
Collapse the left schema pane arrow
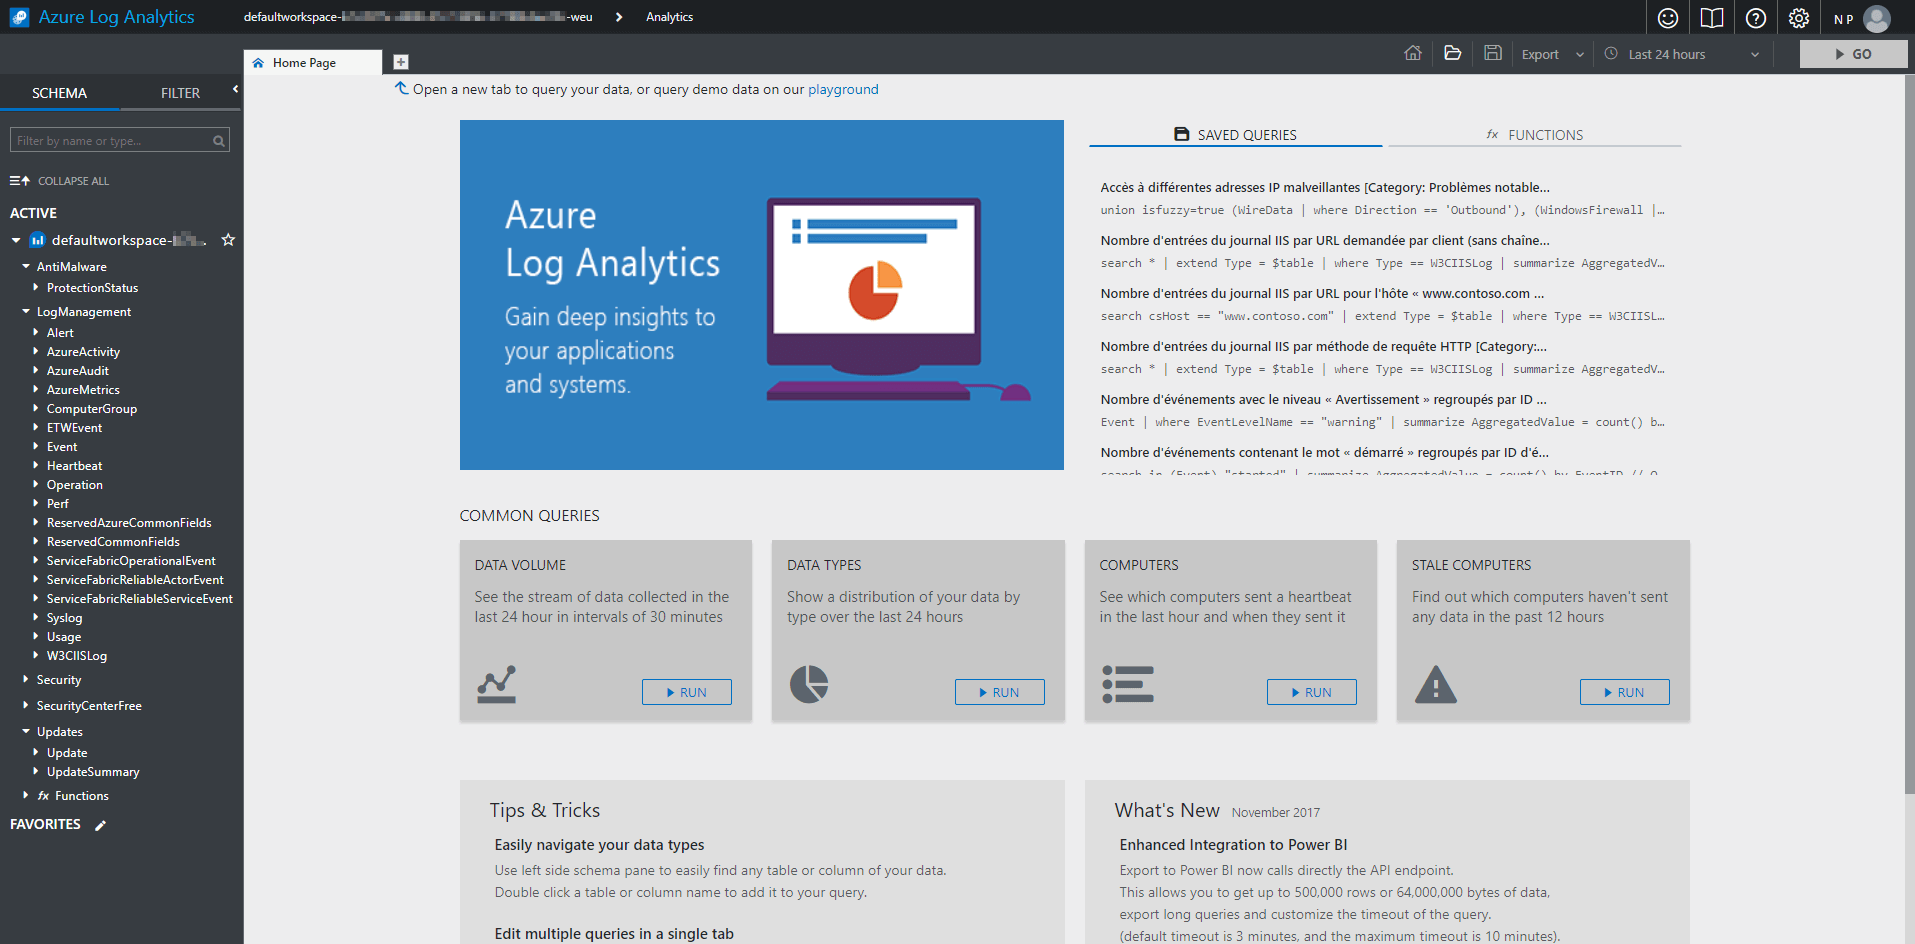coord(235,89)
